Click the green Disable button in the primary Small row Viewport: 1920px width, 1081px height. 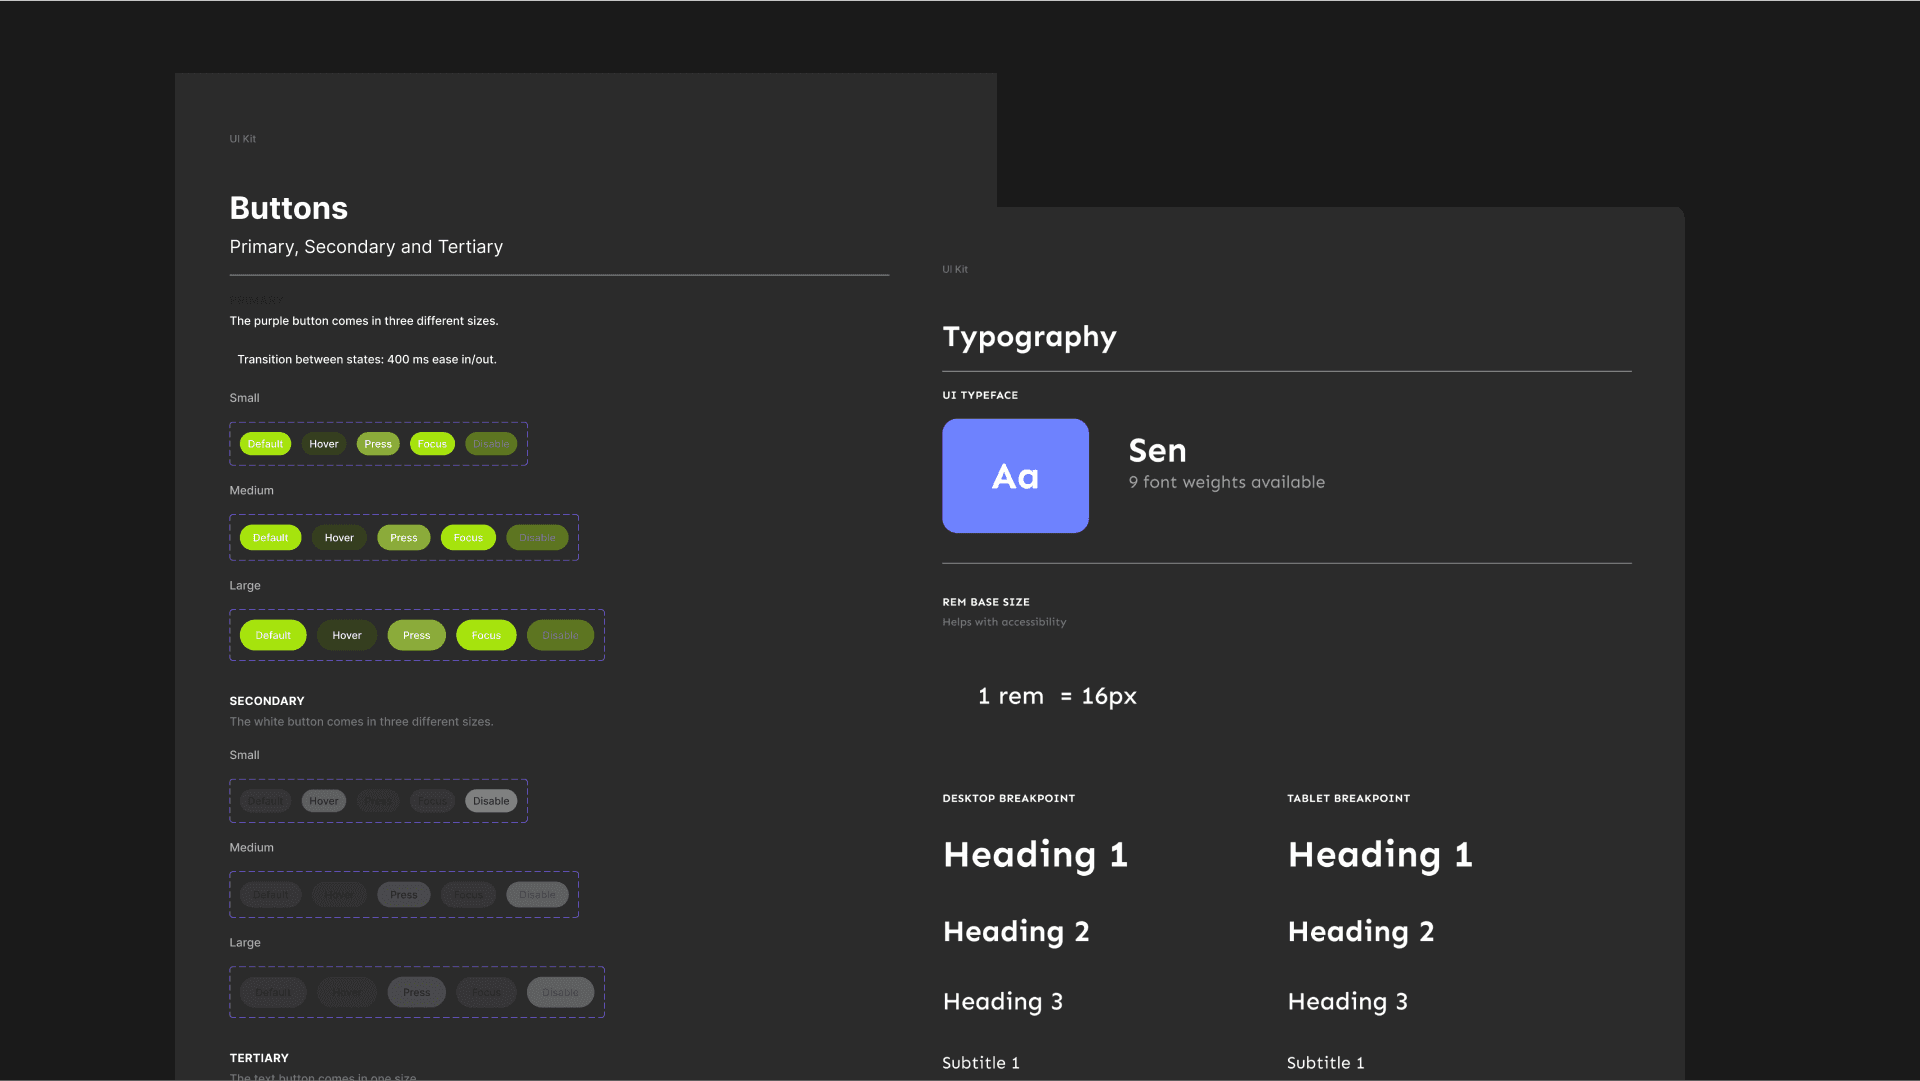[491, 444]
